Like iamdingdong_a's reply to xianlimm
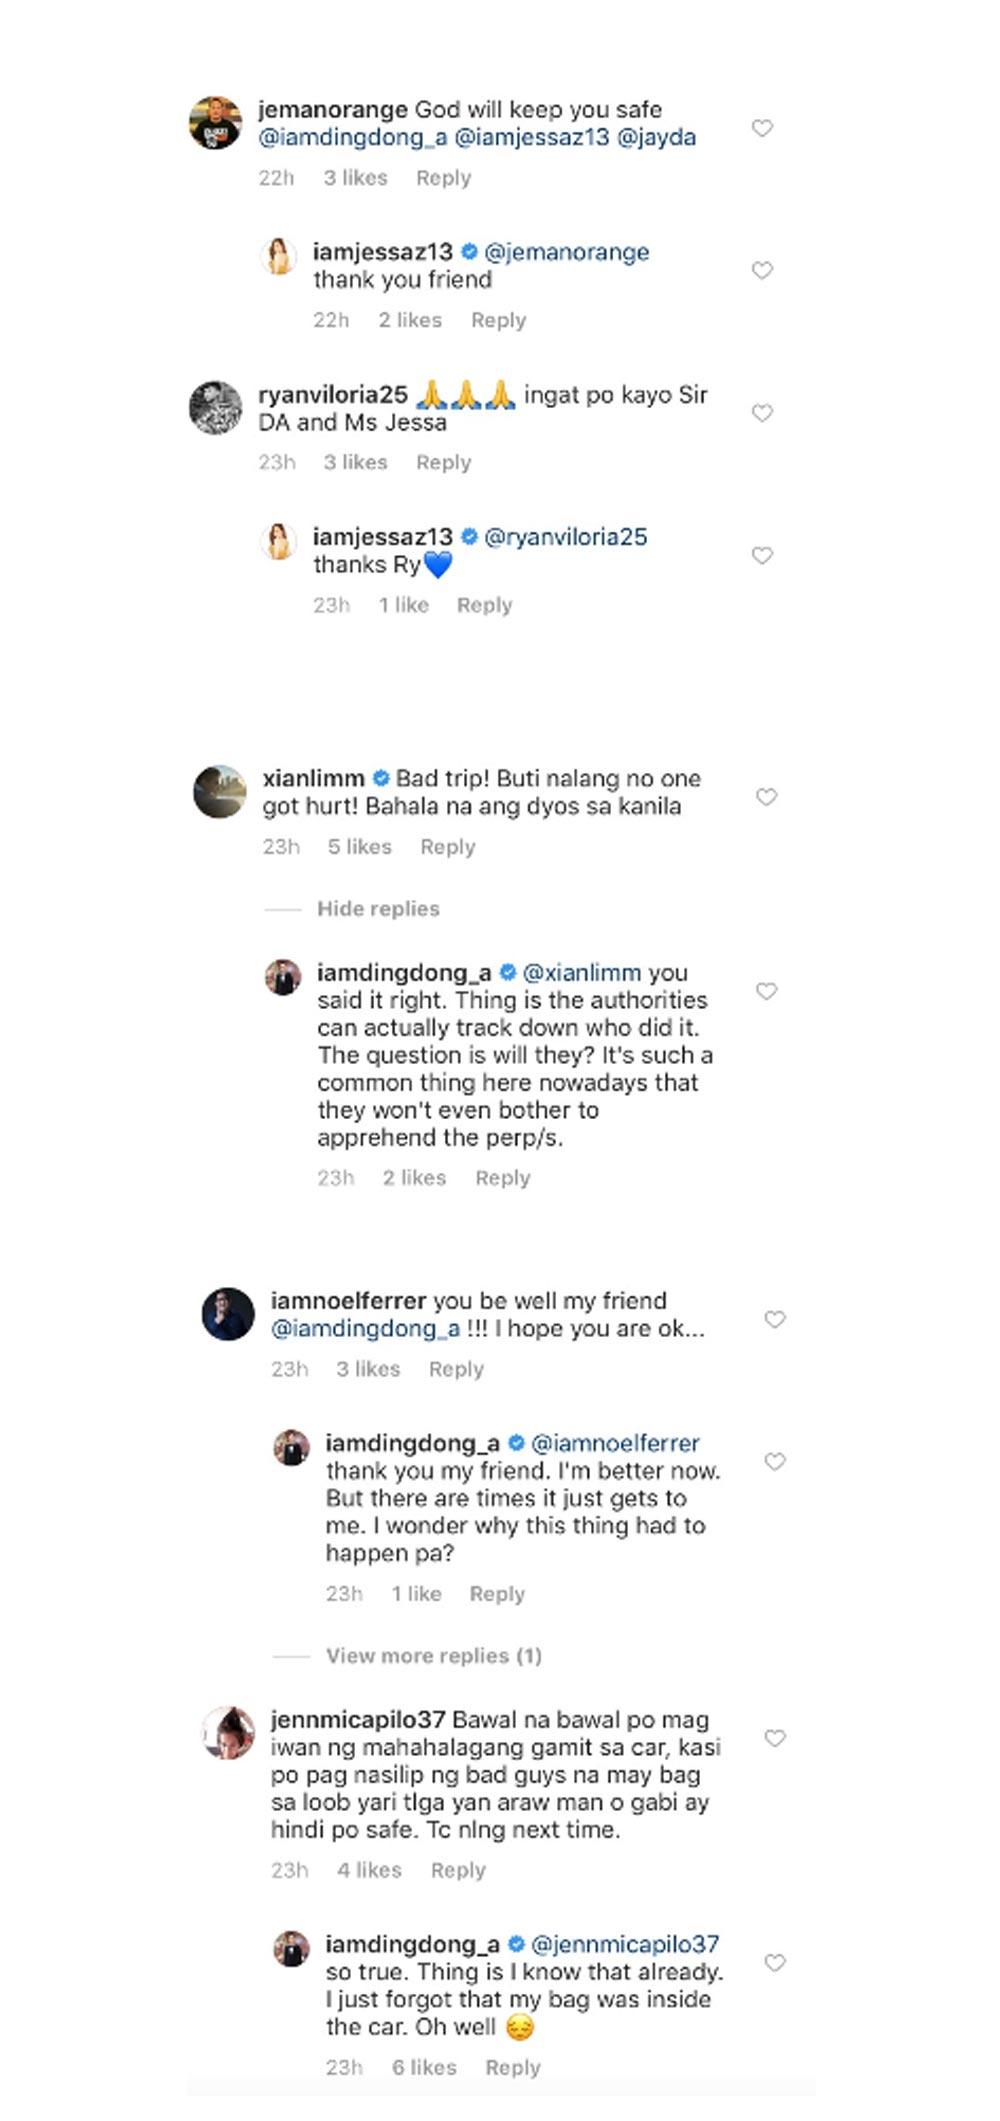Image resolution: width=1000 pixels, height=2121 pixels. (766, 991)
